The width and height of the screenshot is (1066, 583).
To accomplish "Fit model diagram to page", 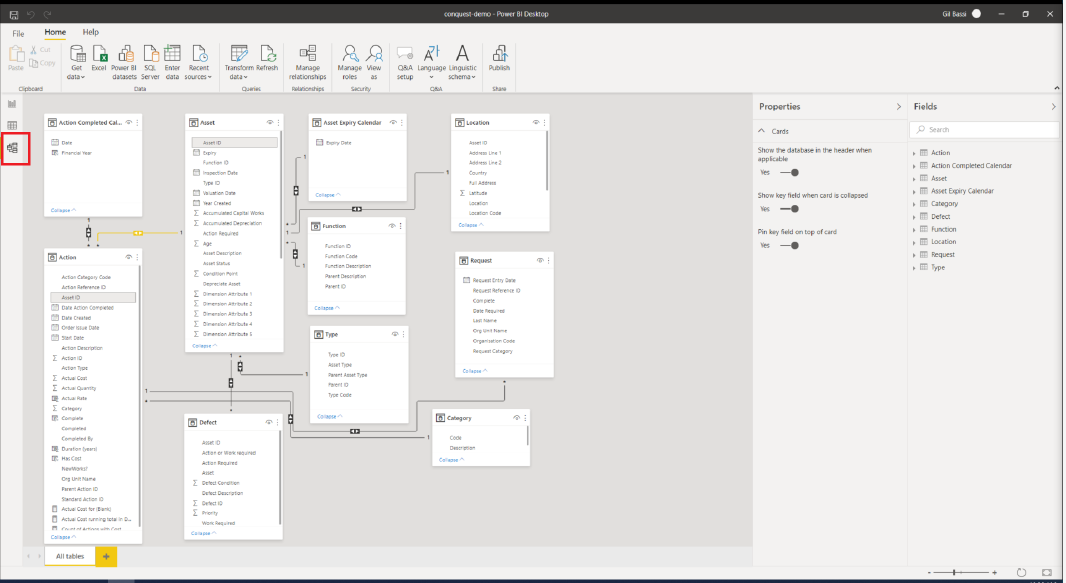I will pos(1046,572).
